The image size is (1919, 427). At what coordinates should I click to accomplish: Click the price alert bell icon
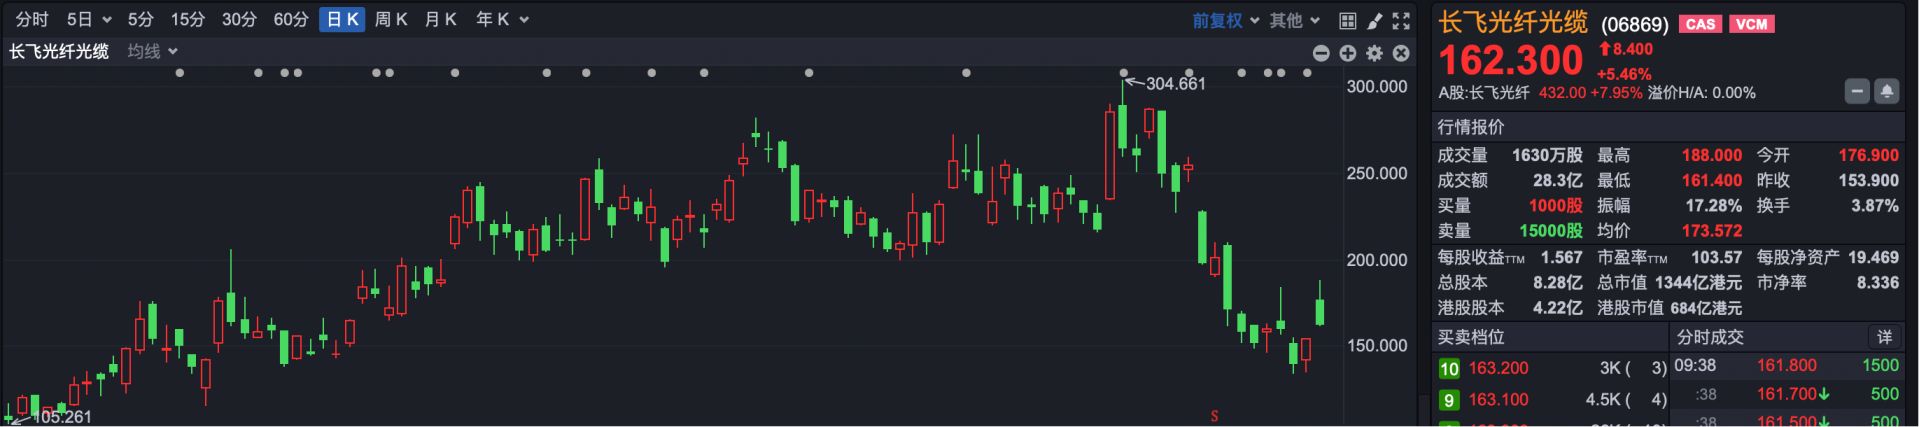[x=1886, y=92]
